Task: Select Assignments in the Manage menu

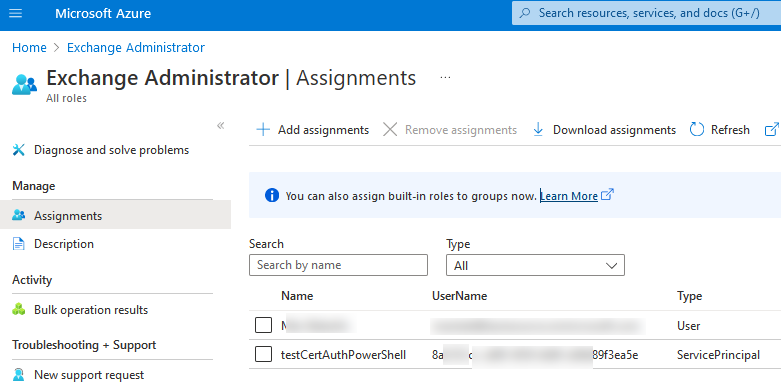Action: pos(116,215)
